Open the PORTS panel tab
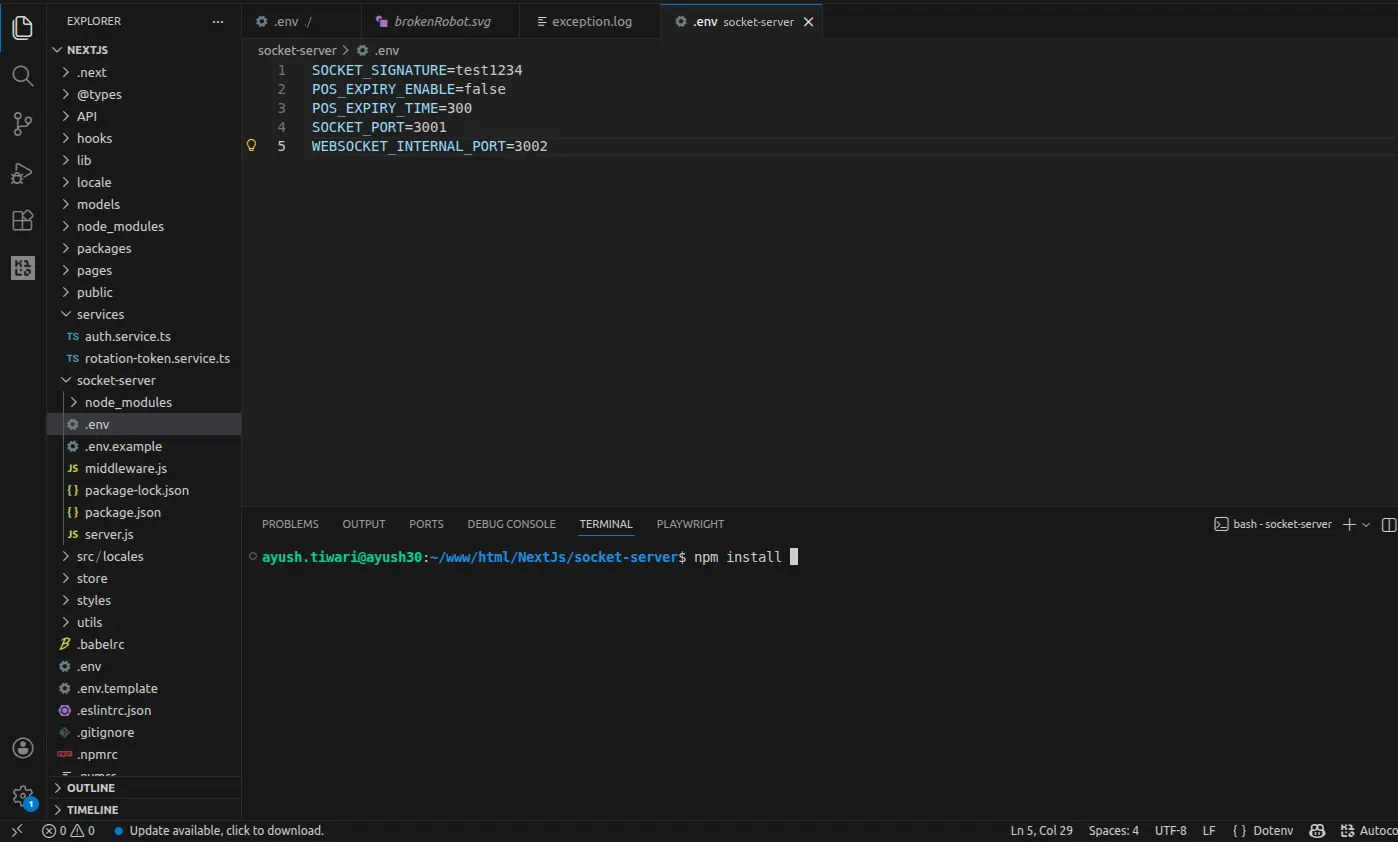The image size is (1398, 842). tap(426, 524)
